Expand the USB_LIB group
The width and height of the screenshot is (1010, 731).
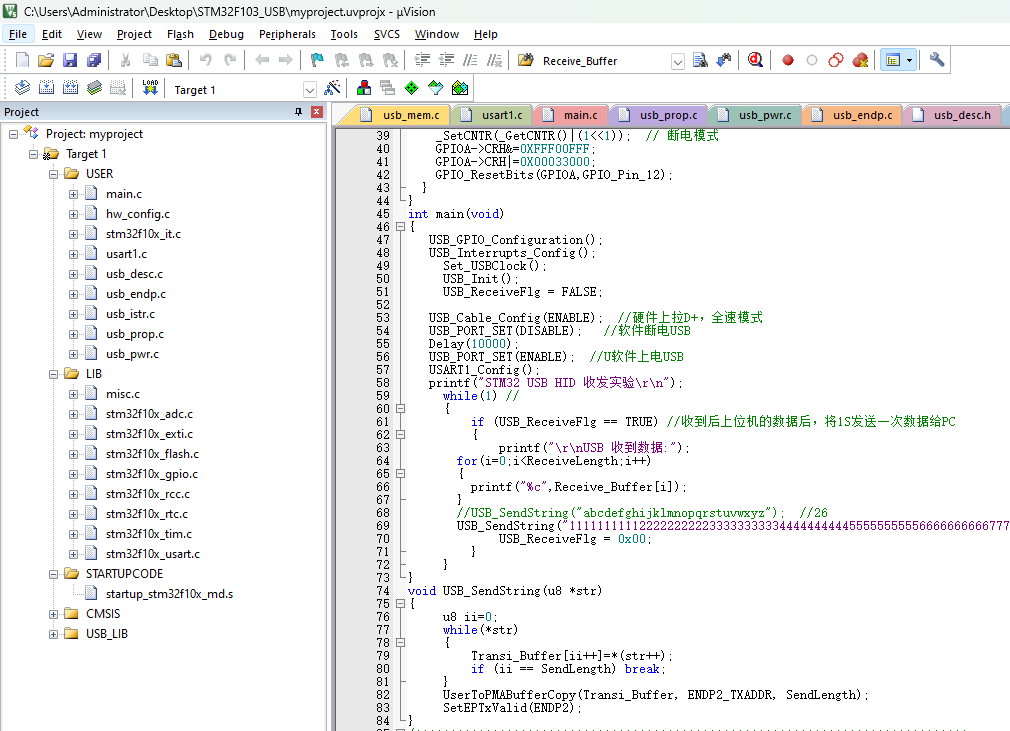click(x=53, y=634)
